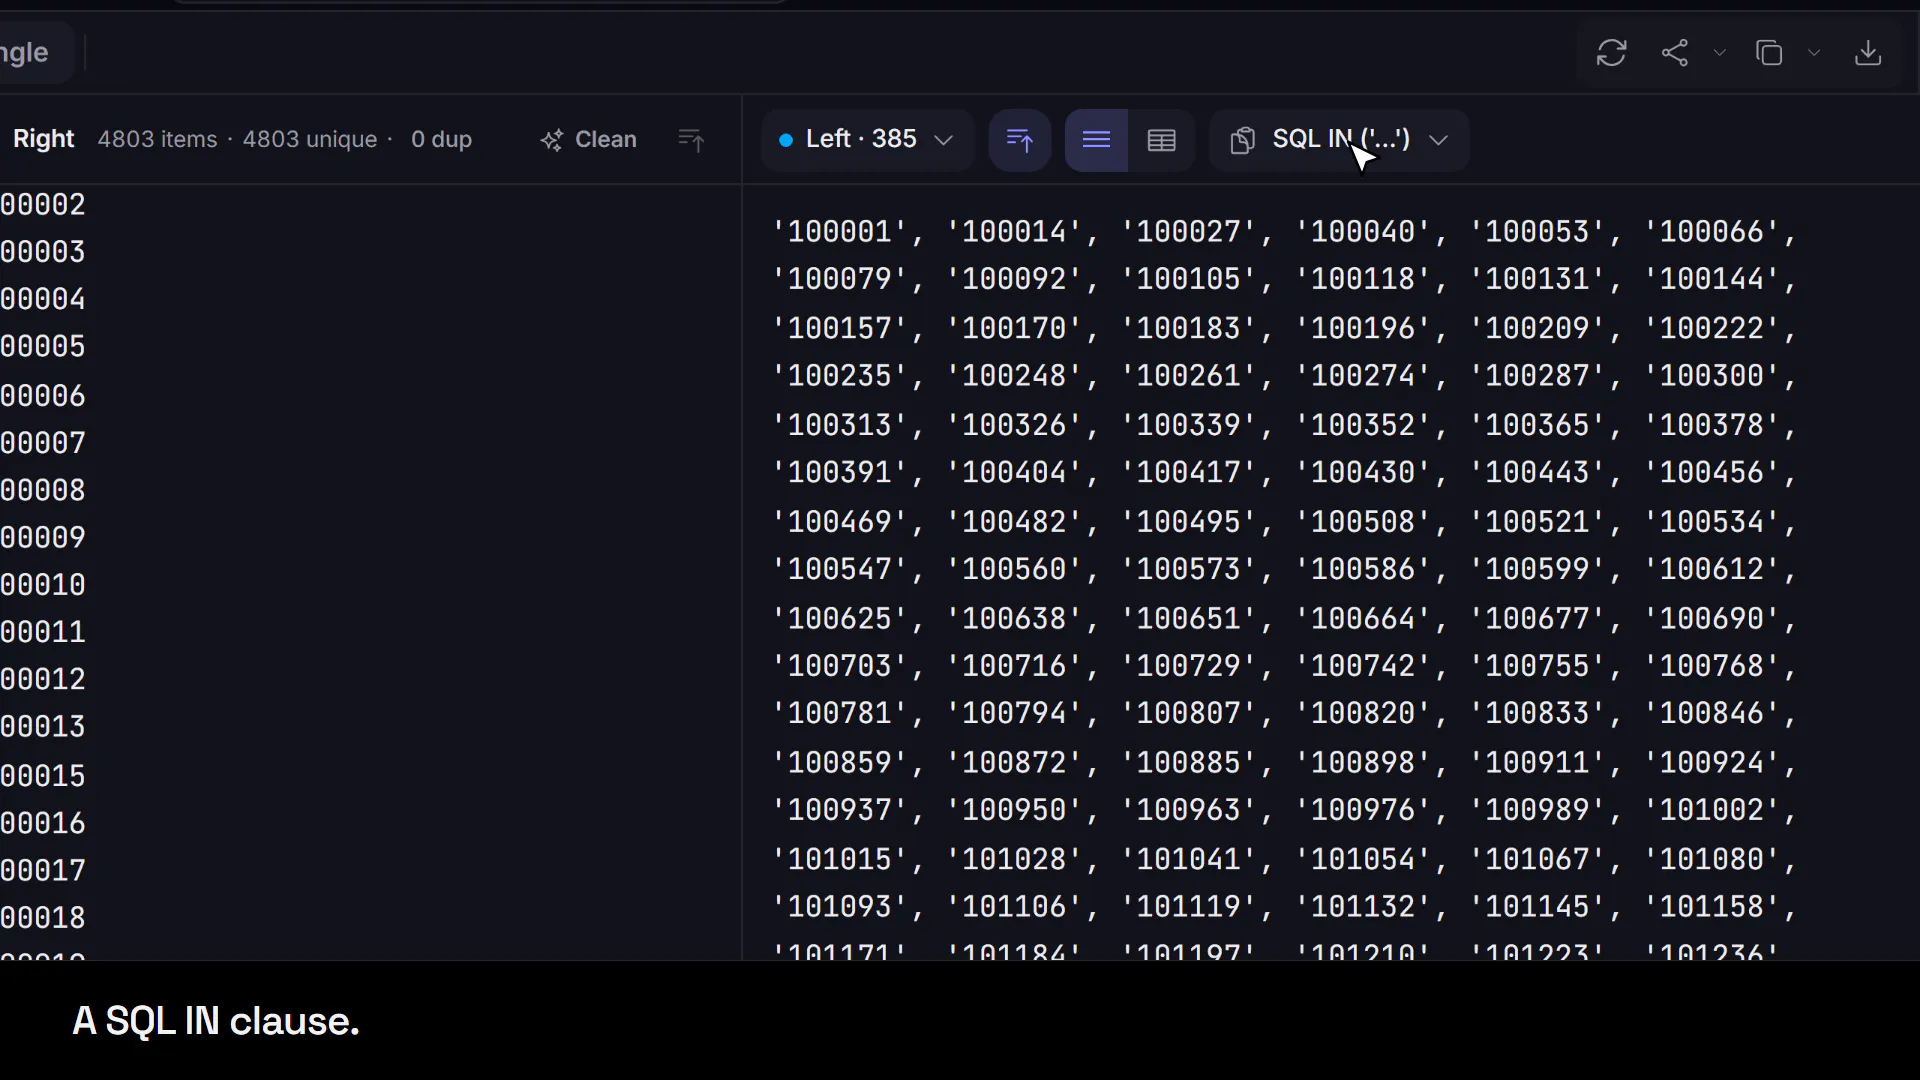Click row 00010 in Right list
The width and height of the screenshot is (1920, 1080).
[43, 585]
